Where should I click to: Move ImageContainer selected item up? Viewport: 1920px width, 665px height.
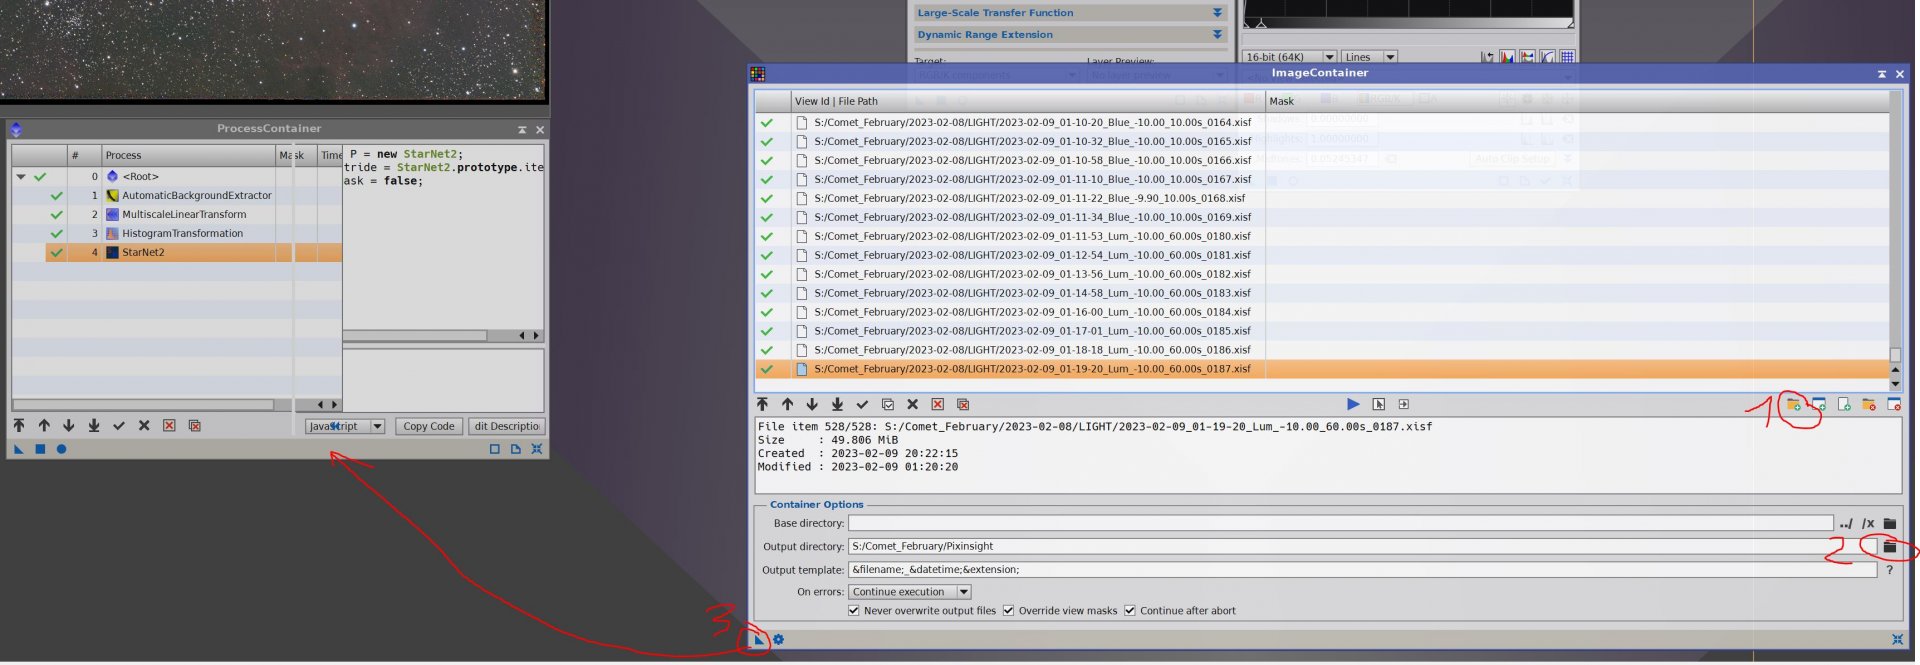coord(787,404)
